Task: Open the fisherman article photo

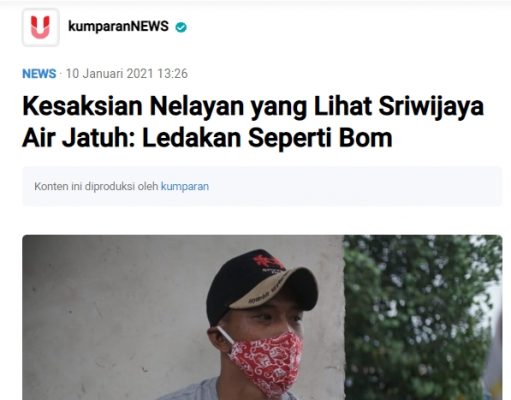Action: click(262, 317)
